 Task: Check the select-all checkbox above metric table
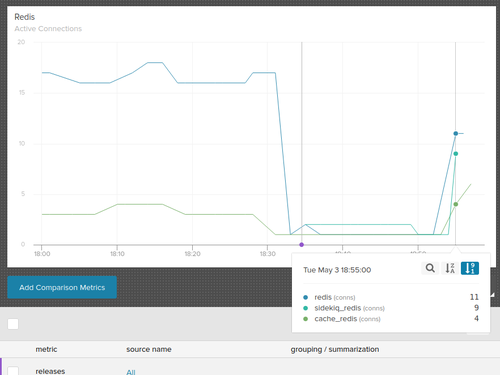(x=13, y=324)
